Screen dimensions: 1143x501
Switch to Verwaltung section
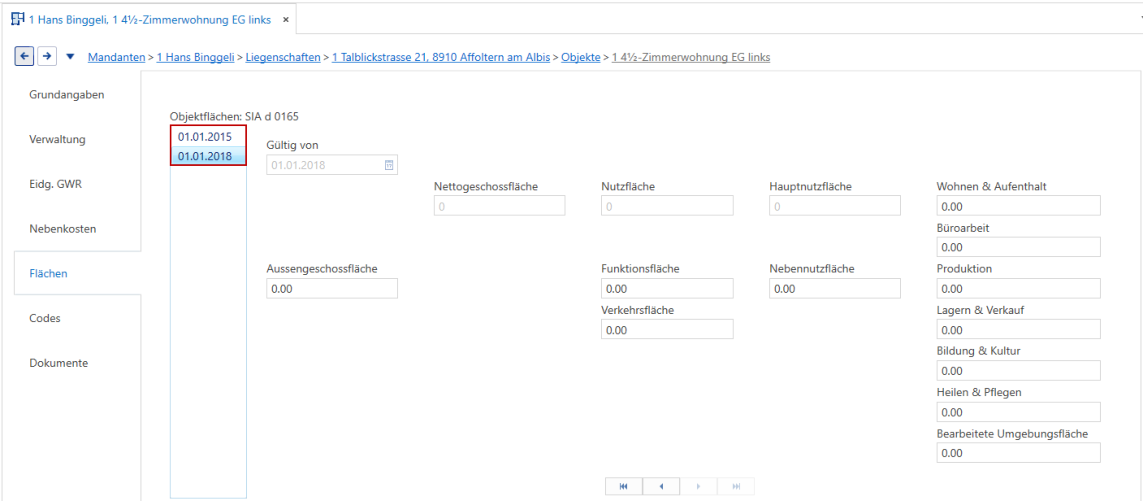coord(58,139)
